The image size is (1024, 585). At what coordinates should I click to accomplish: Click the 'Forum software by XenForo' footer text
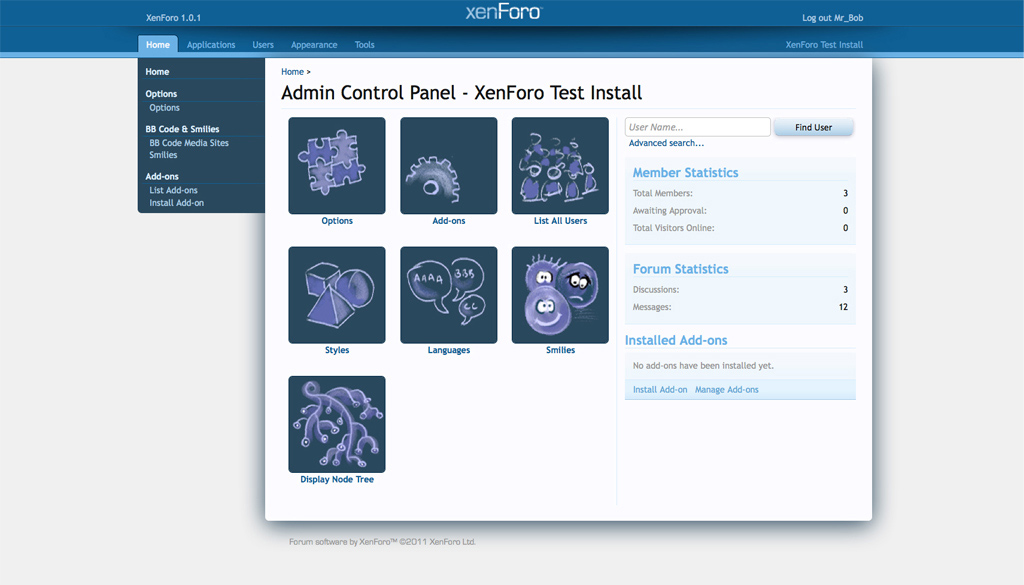[382, 542]
